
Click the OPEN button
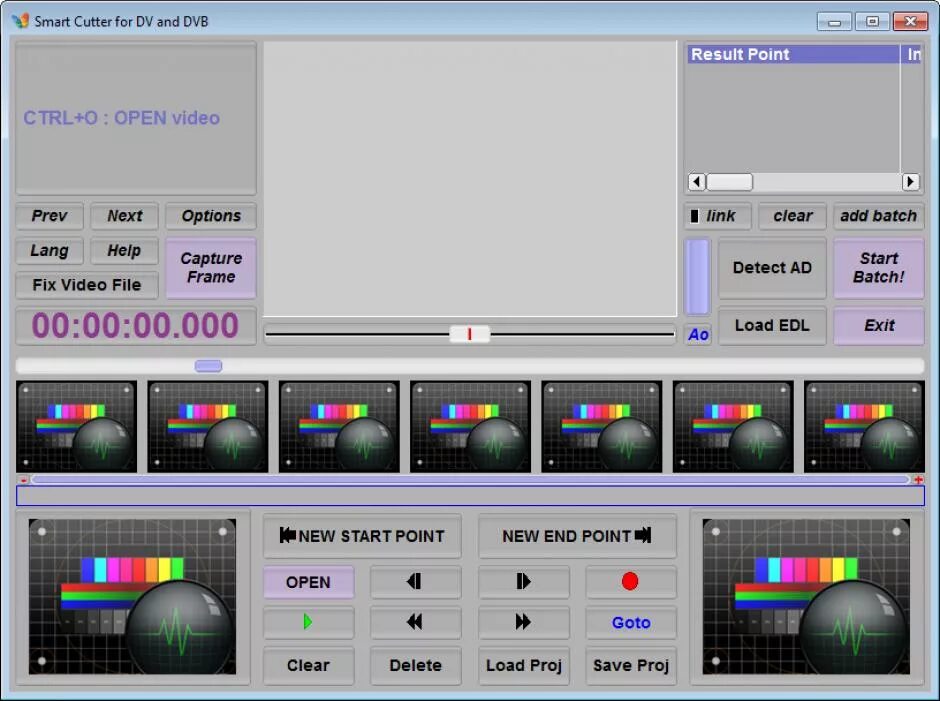308,582
